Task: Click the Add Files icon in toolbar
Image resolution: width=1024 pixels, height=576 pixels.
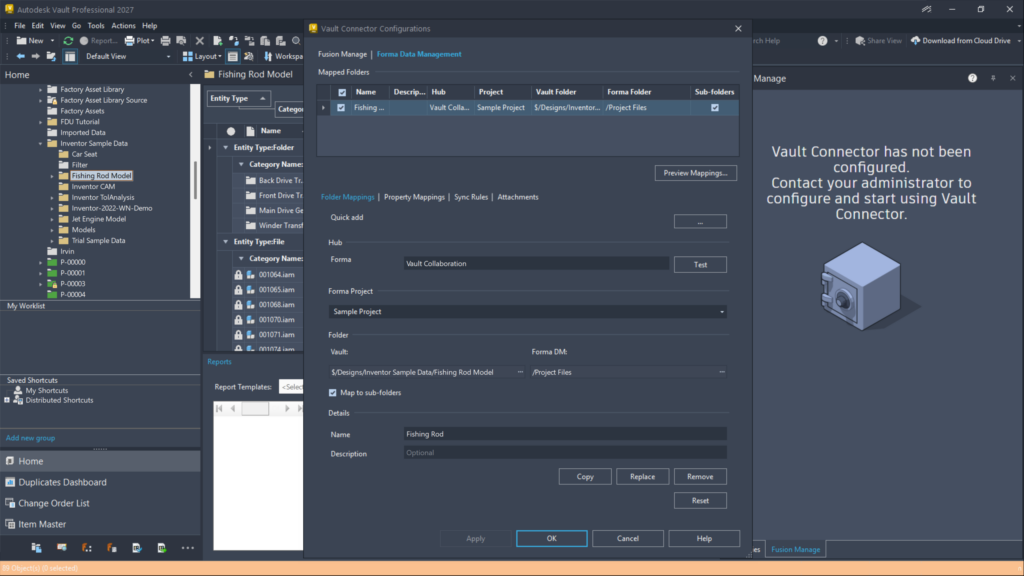Action: tap(217, 40)
